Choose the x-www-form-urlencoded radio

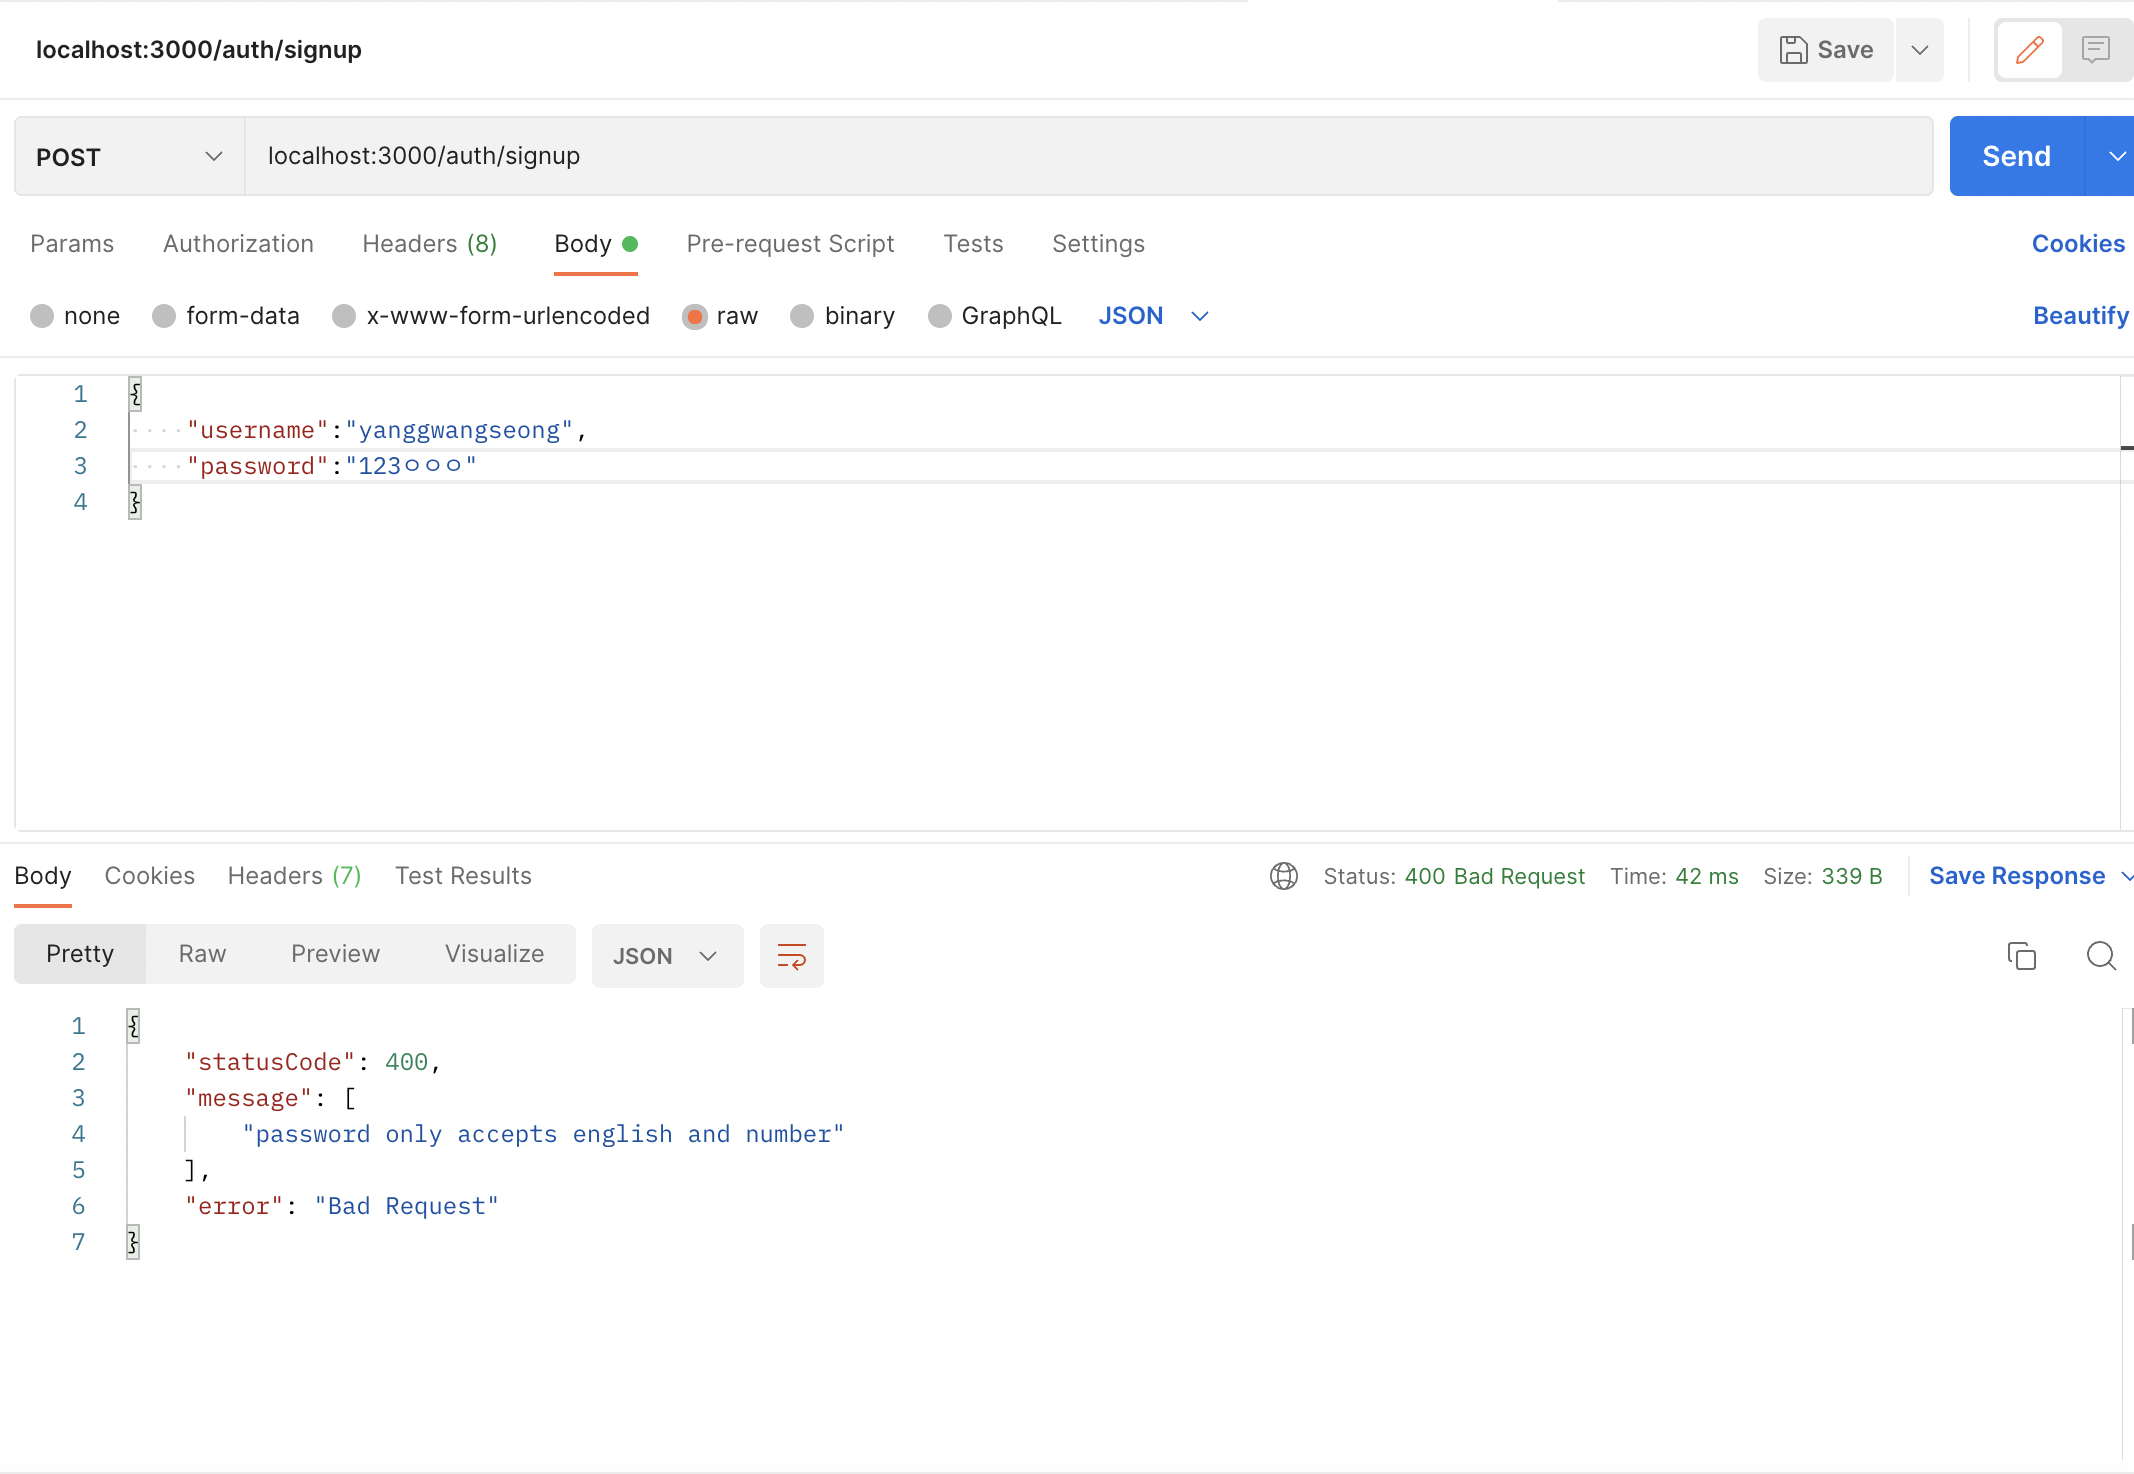[344, 316]
